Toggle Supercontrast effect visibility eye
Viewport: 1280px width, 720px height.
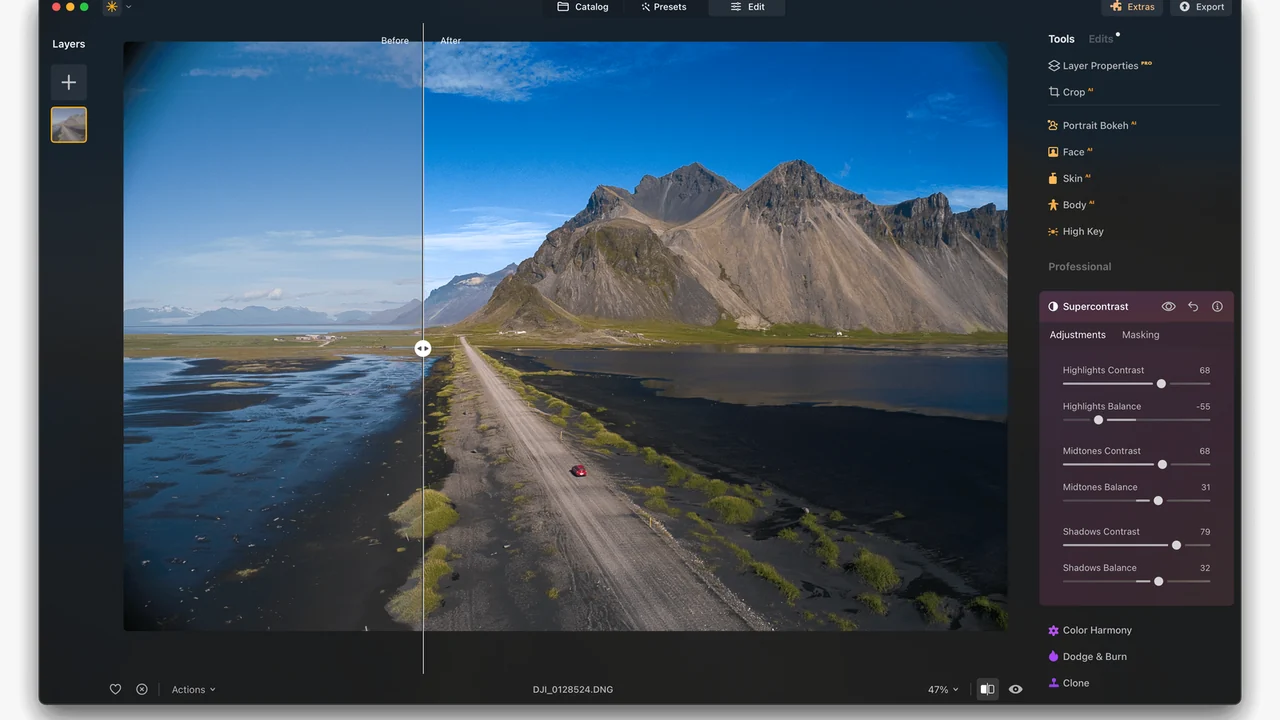pyautogui.click(x=1168, y=307)
